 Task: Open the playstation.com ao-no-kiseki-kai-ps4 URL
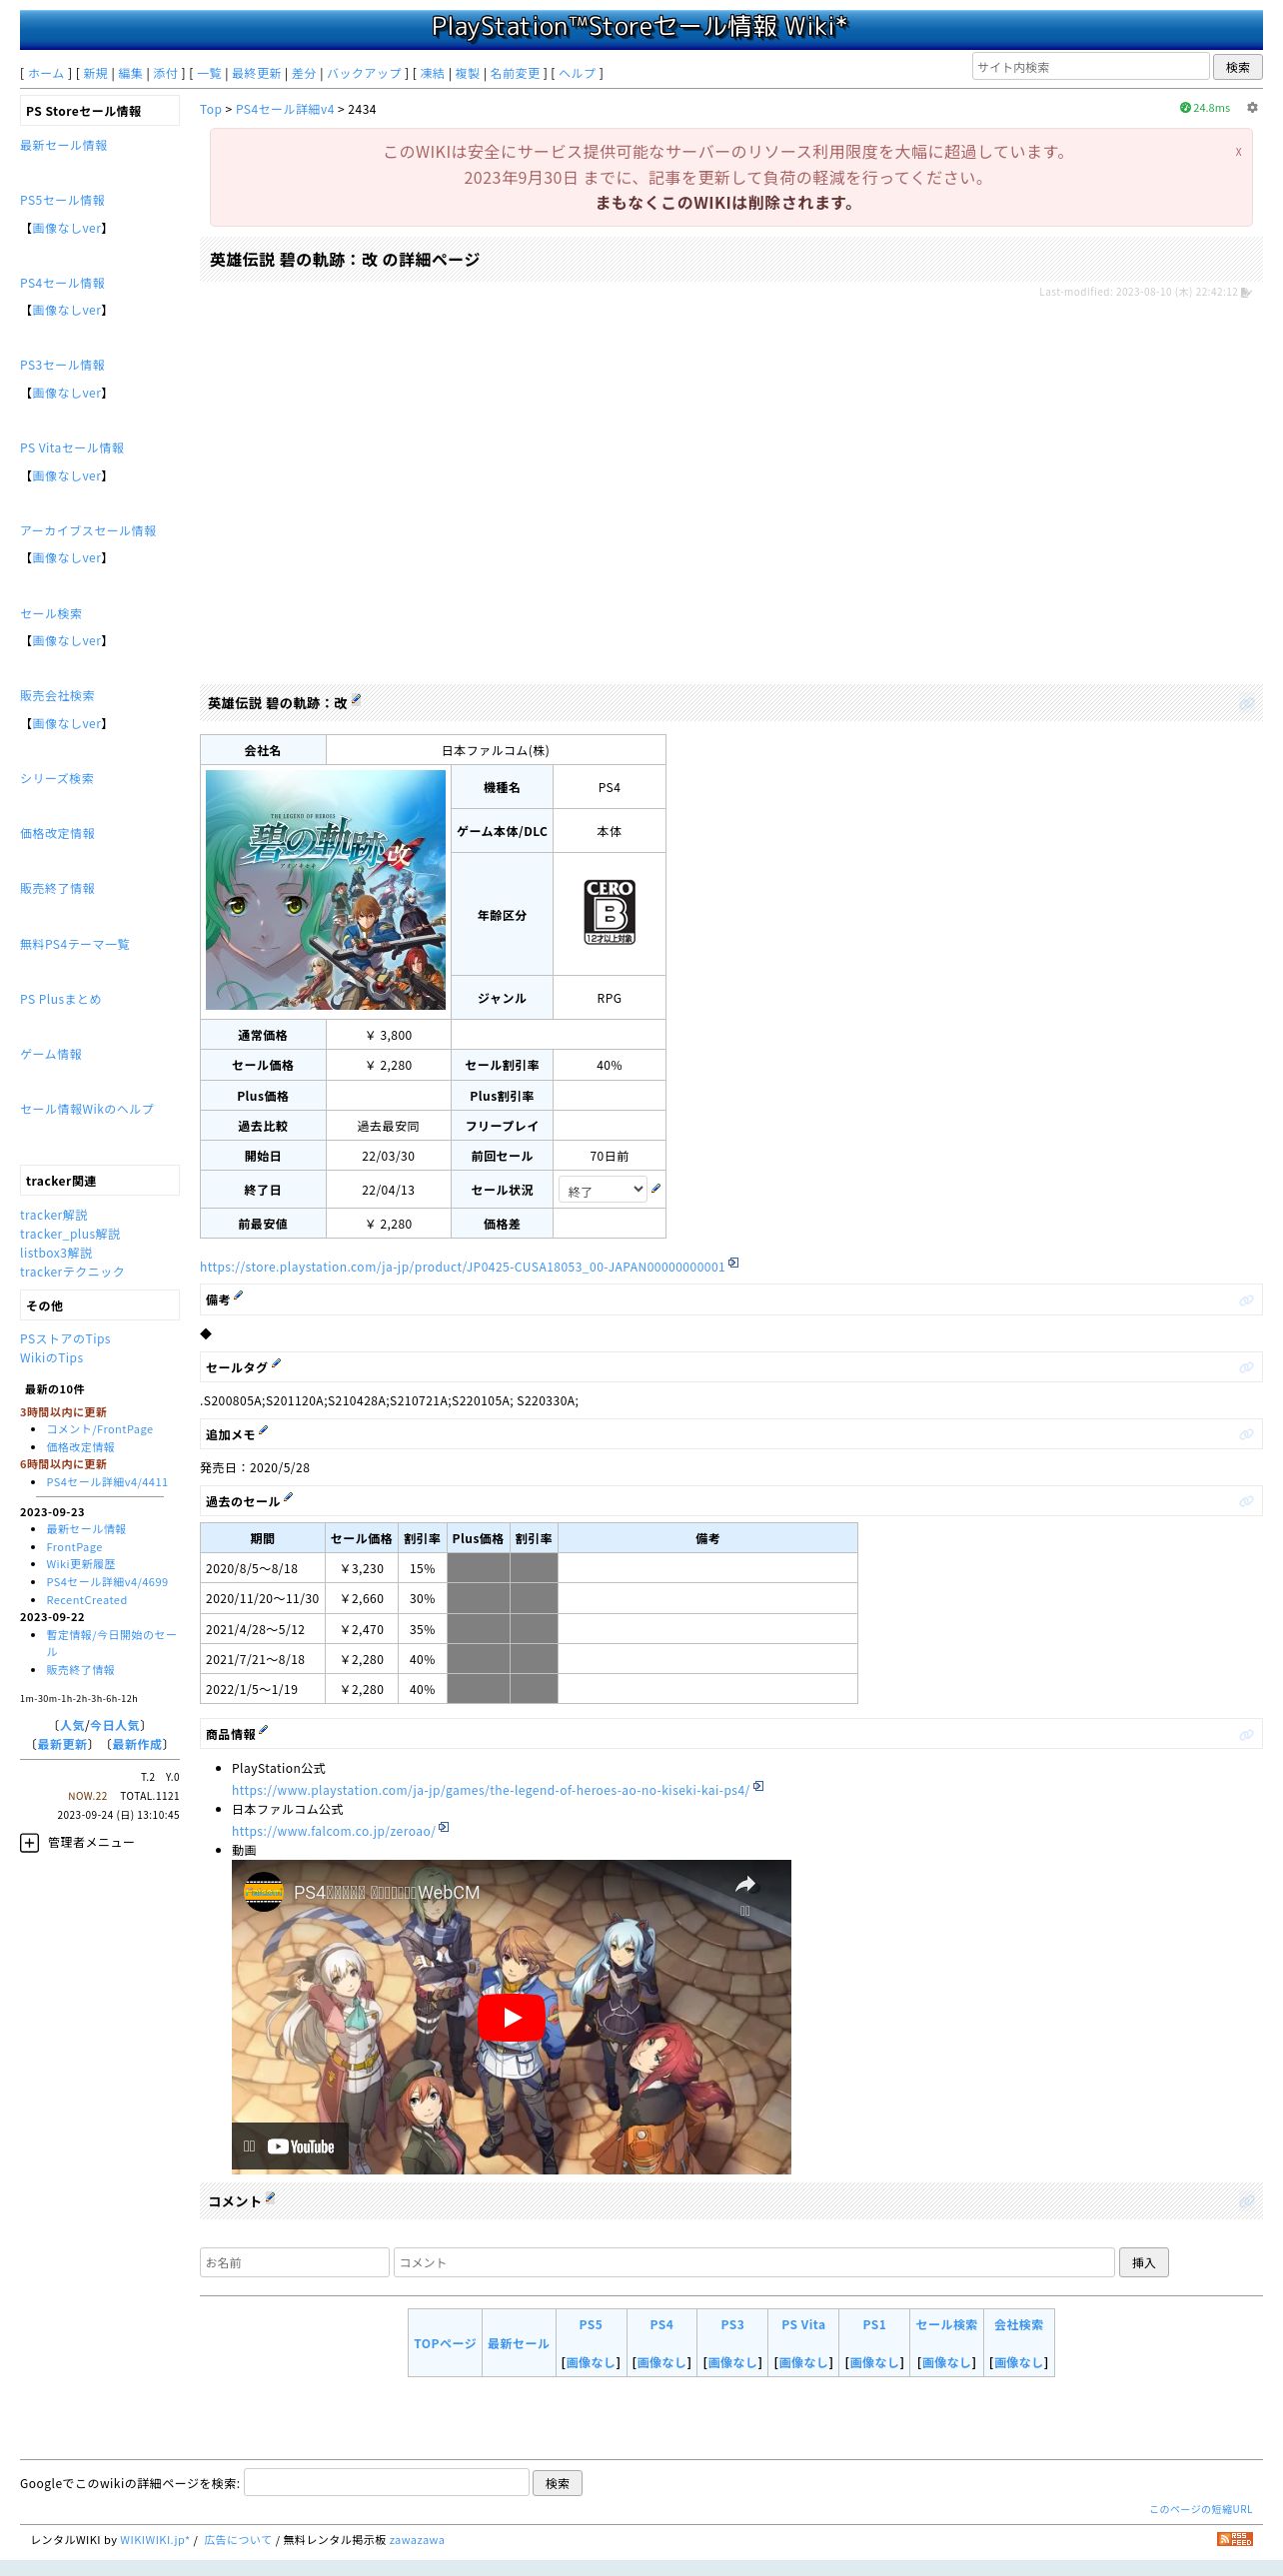490,1790
